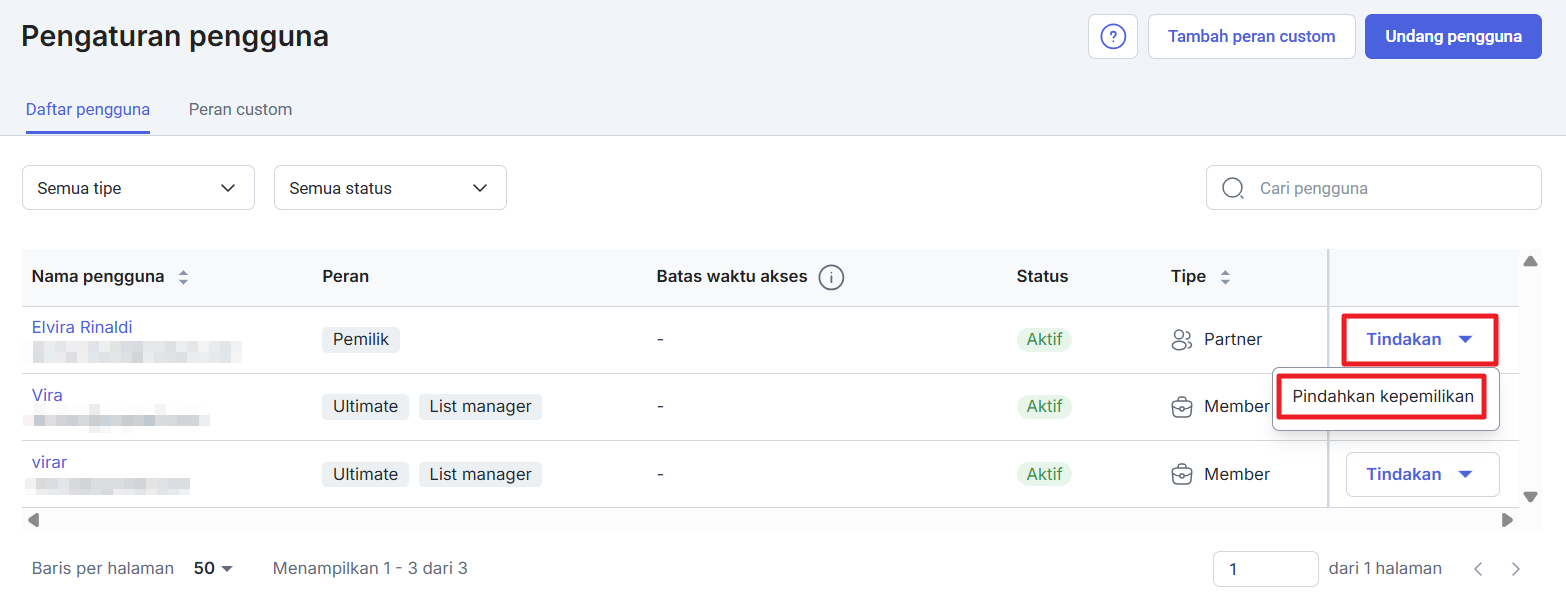1566x616 pixels.
Task: Focus the page number input field
Action: click(x=1265, y=569)
